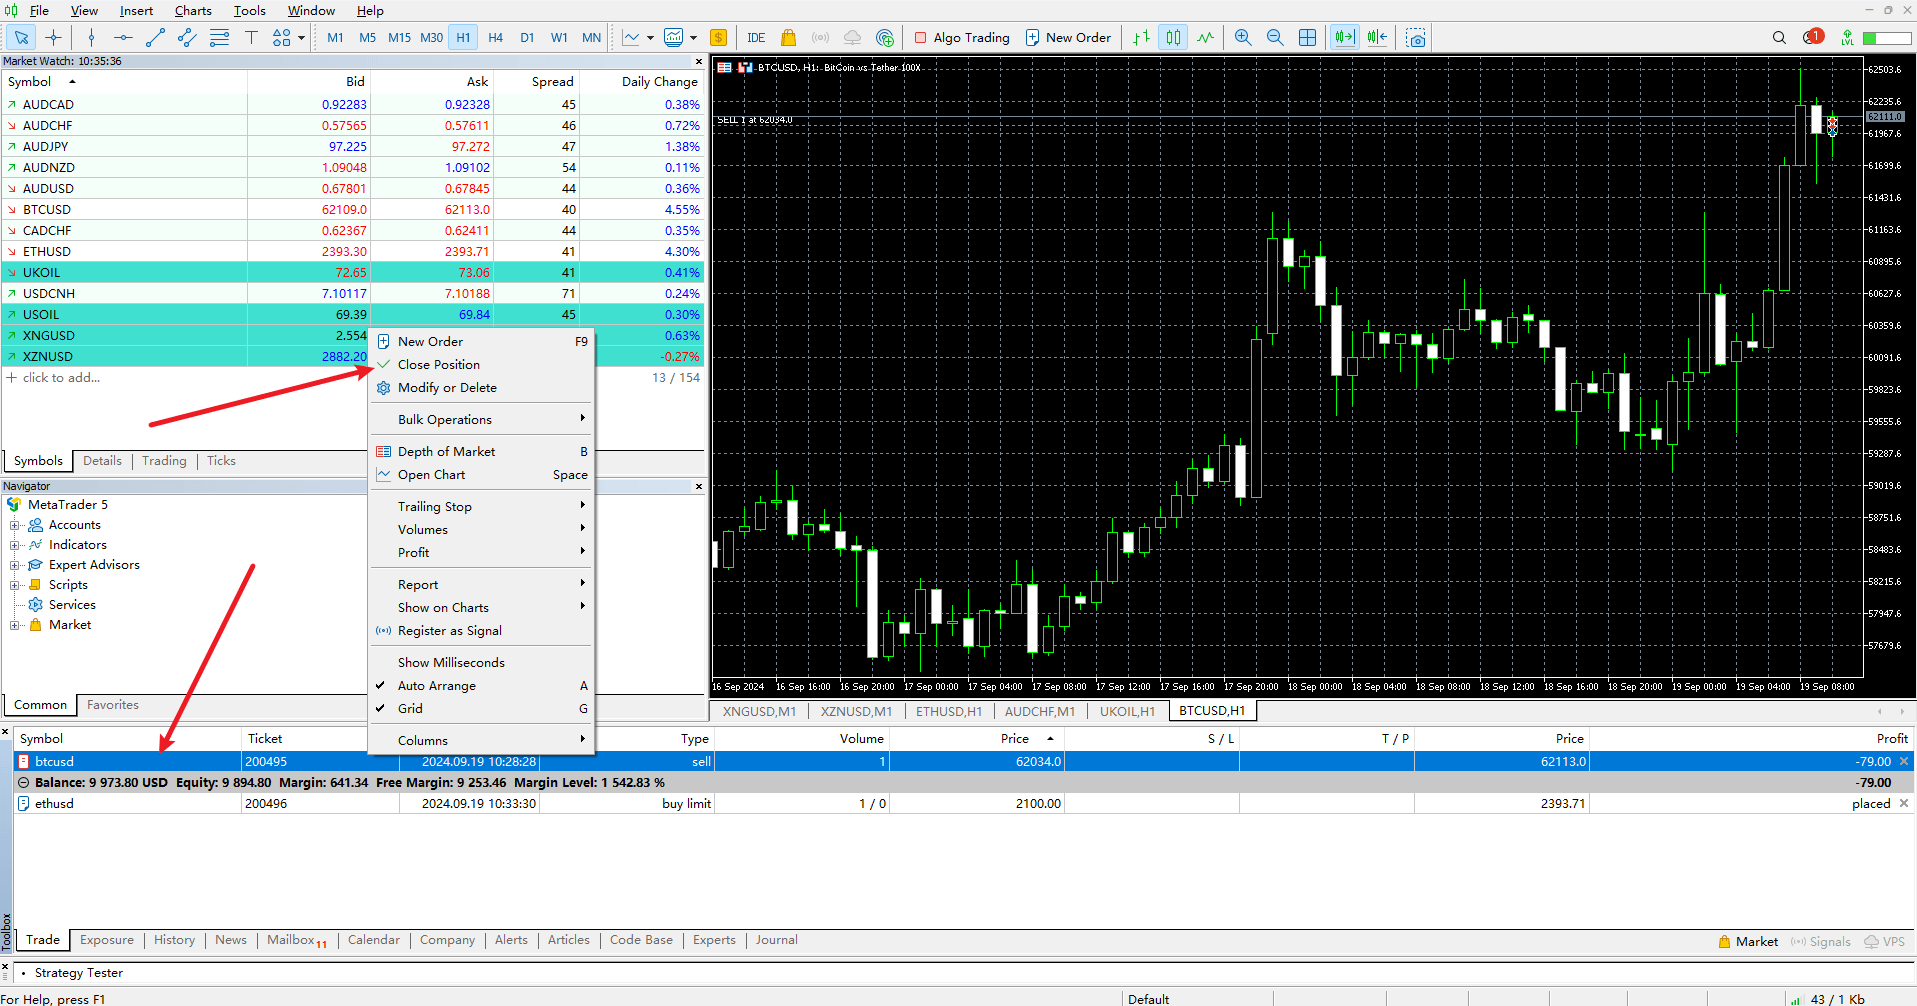
Task: Choose Depth of Market context entry
Action: [x=482, y=452]
